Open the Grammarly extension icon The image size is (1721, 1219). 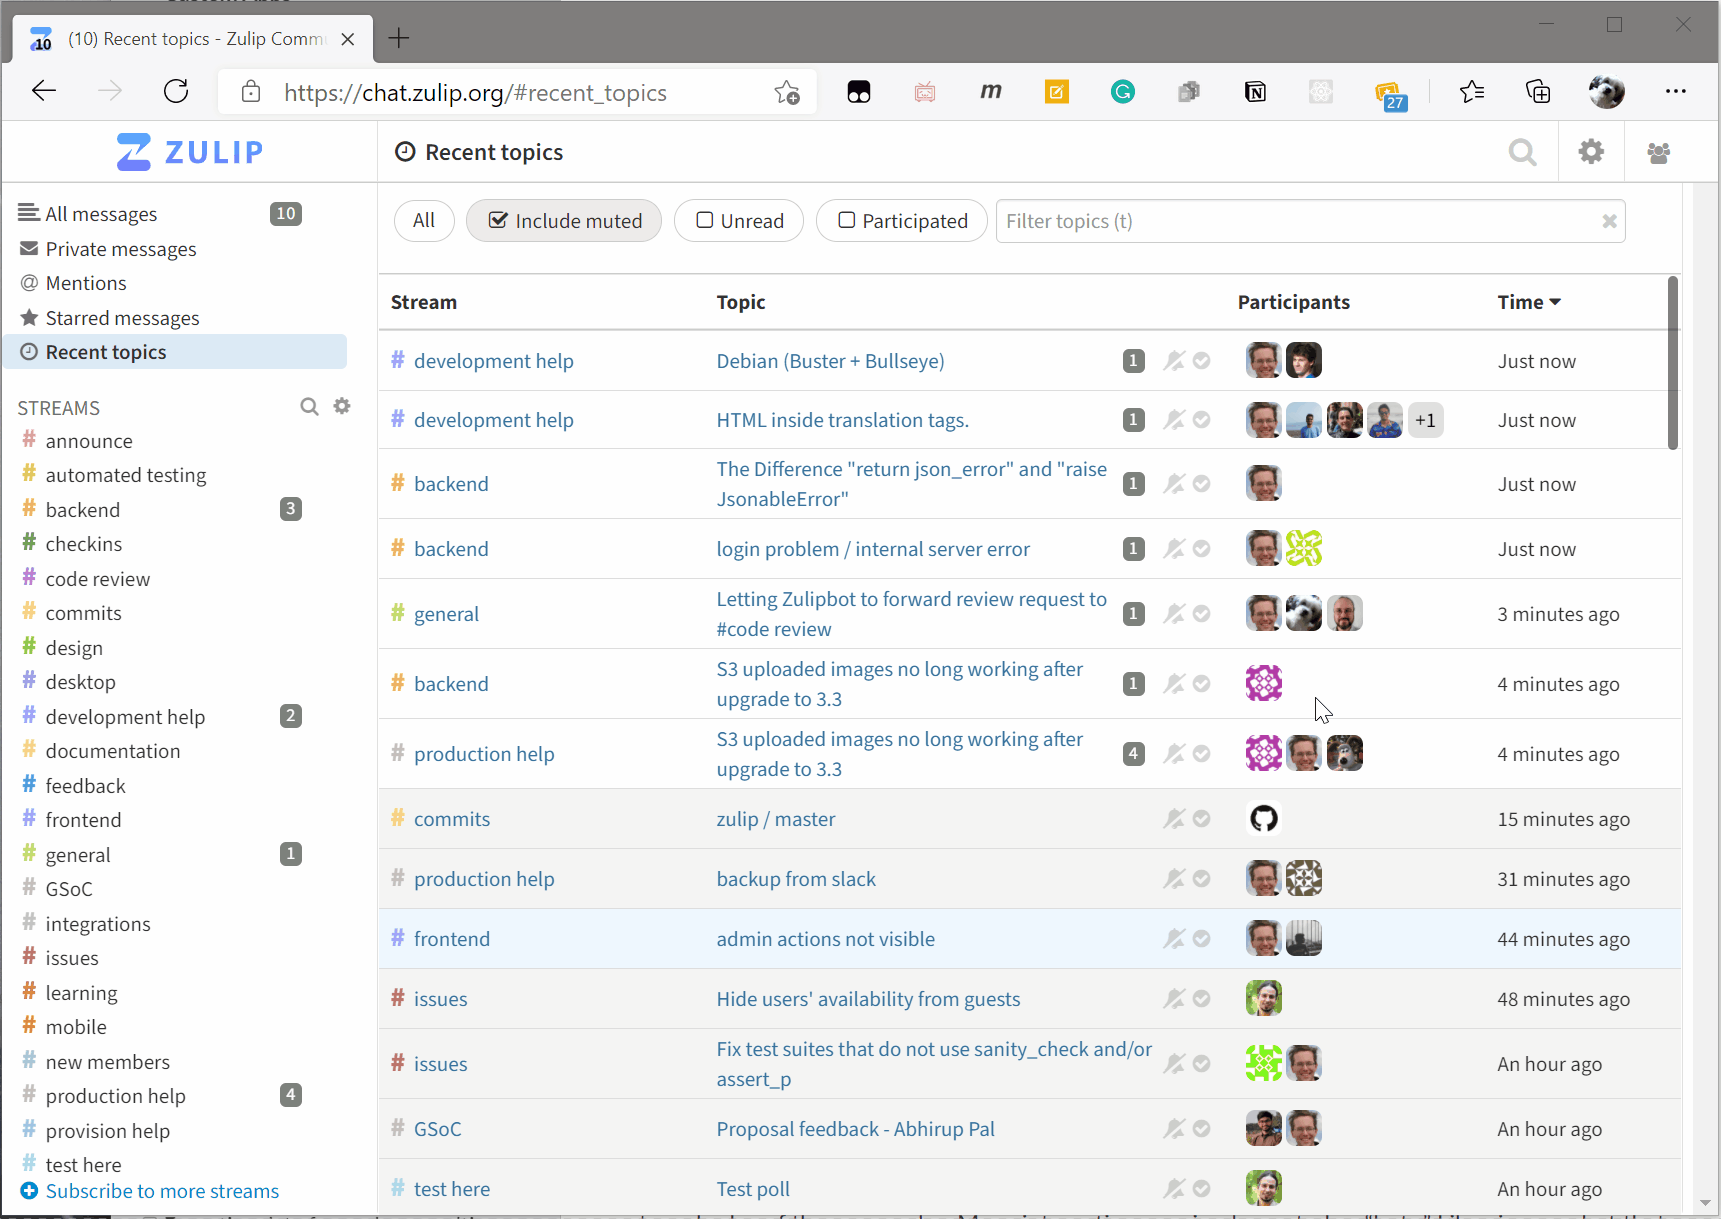pyautogui.click(x=1123, y=93)
